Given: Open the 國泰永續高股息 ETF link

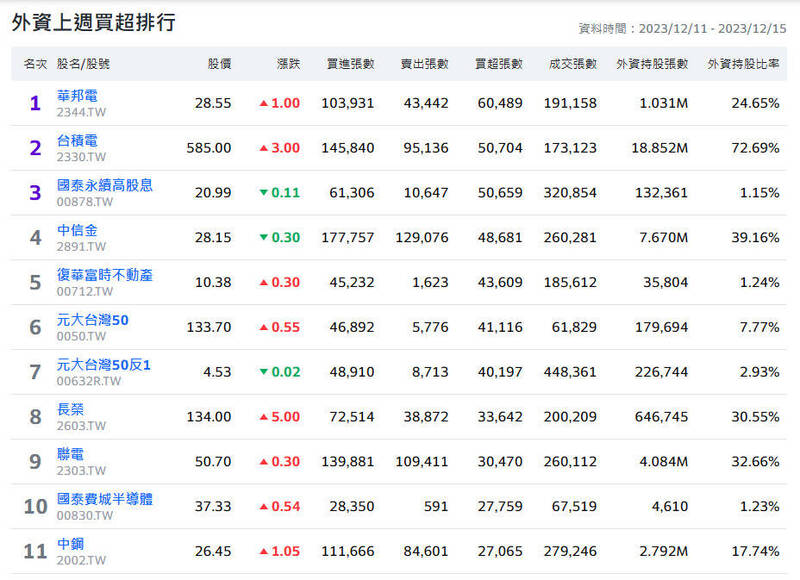Looking at the screenshot, I should [x=105, y=185].
